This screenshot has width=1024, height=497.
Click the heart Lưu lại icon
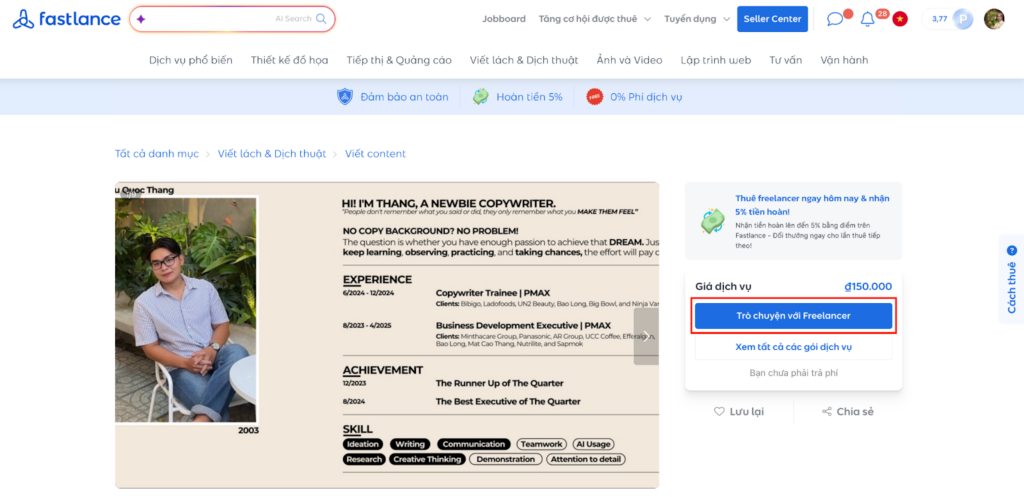pyautogui.click(x=719, y=411)
